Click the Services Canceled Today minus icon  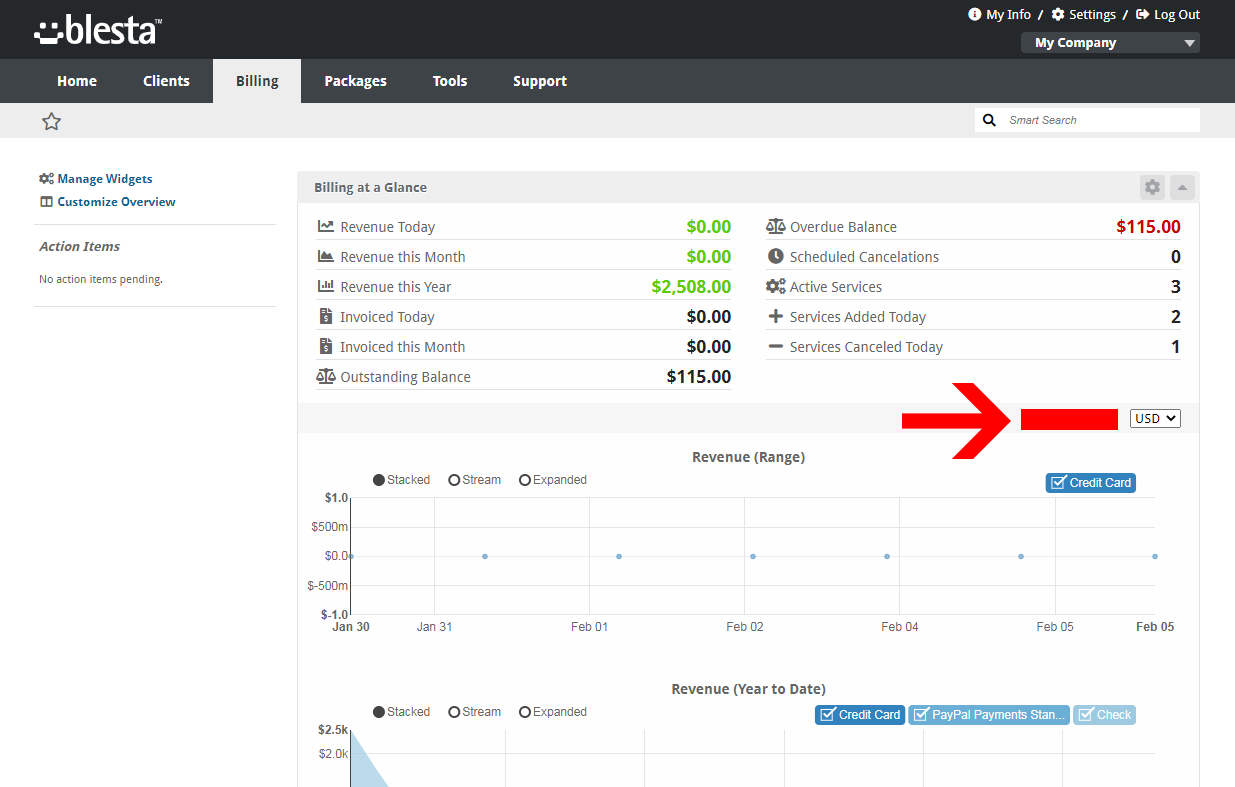tap(776, 347)
